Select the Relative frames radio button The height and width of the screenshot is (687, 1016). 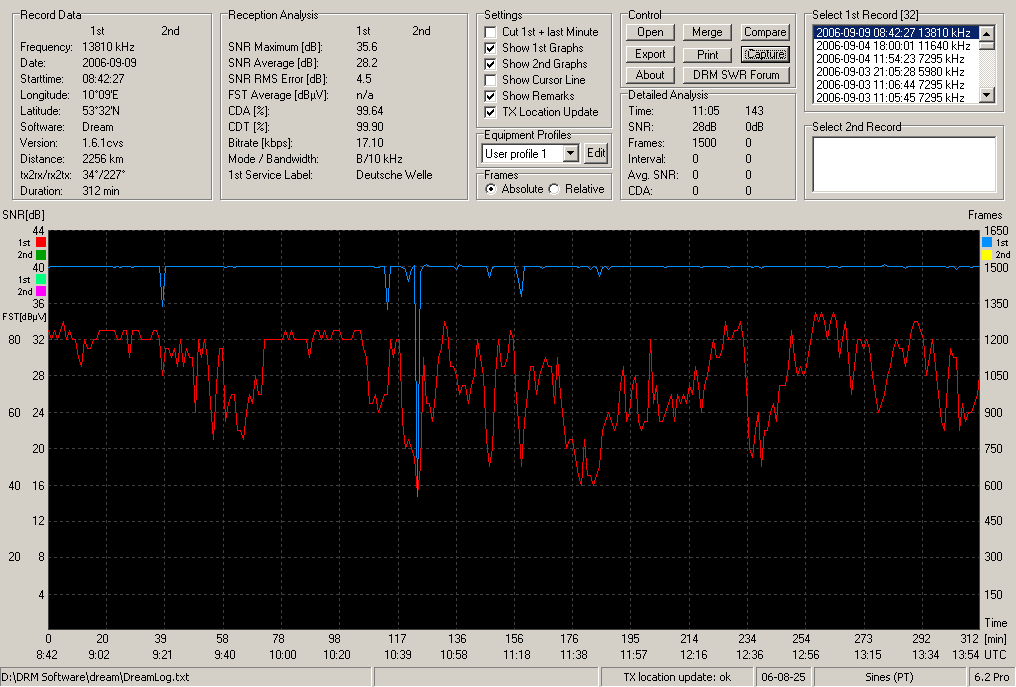pyautogui.click(x=554, y=189)
